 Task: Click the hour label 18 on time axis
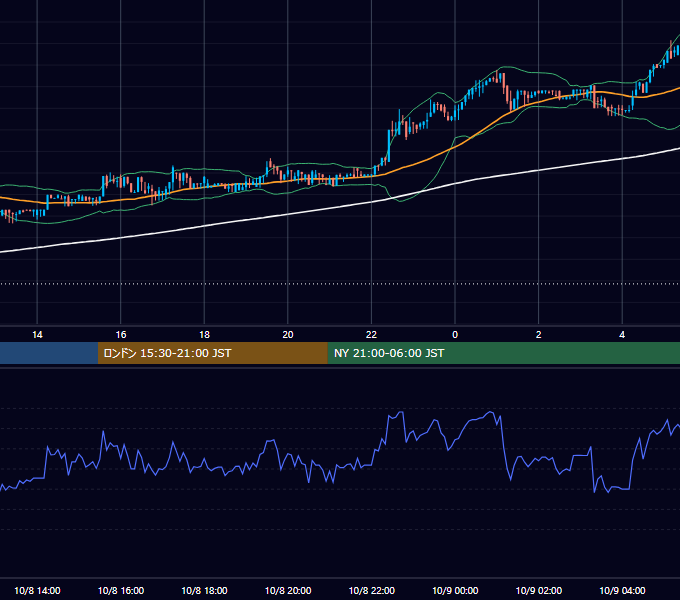204,335
